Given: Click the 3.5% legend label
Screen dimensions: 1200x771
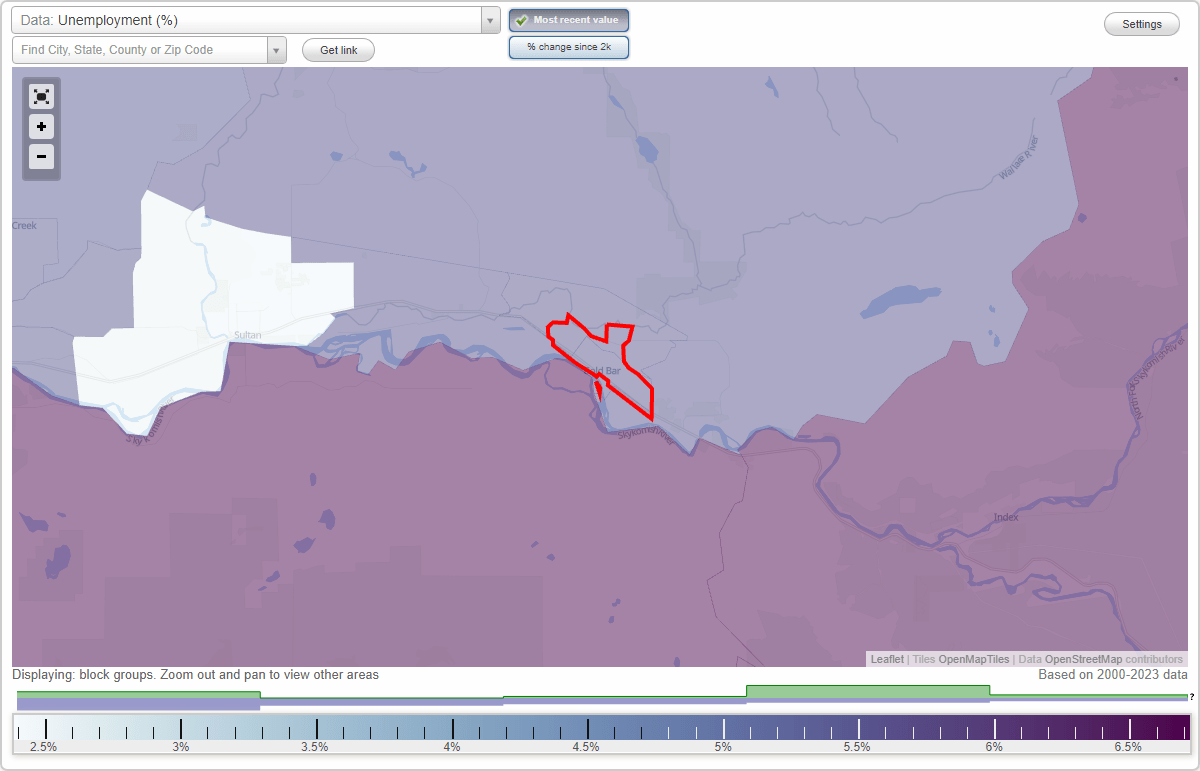Looking at the screenshot, I should tap(315, 746).
